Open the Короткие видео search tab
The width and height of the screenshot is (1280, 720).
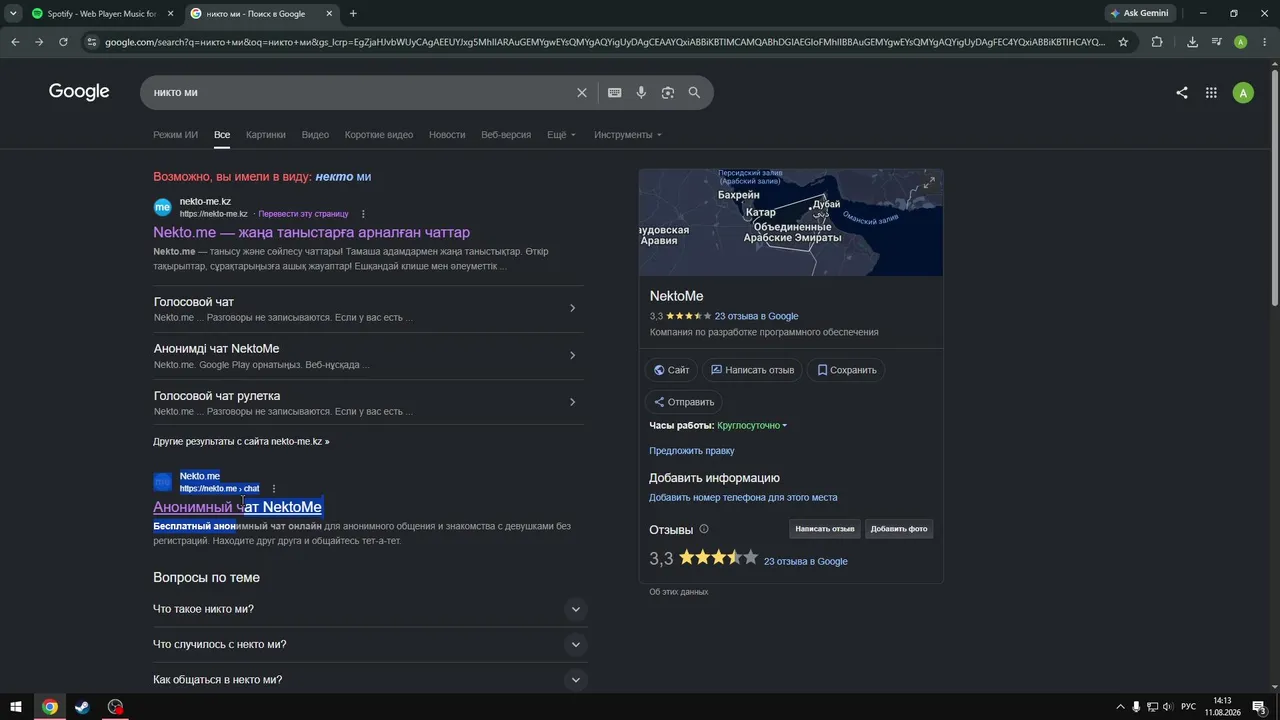pyautogui.click(x=379, y=135)
